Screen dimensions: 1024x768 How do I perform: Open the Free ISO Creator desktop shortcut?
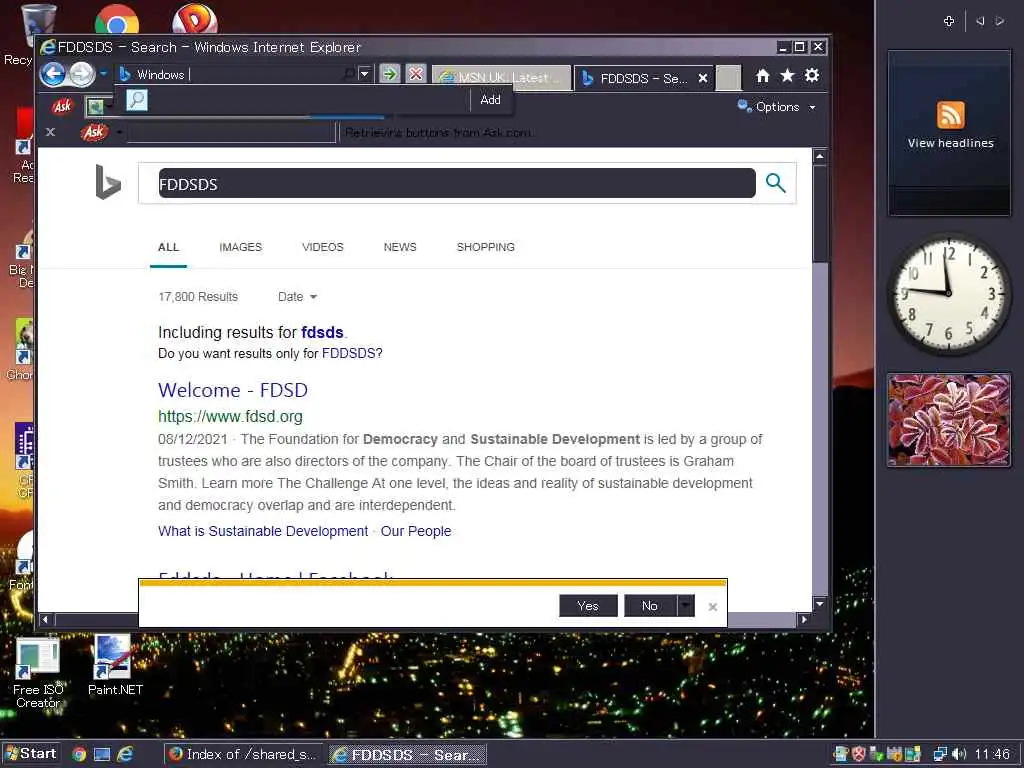pos(38,673)
